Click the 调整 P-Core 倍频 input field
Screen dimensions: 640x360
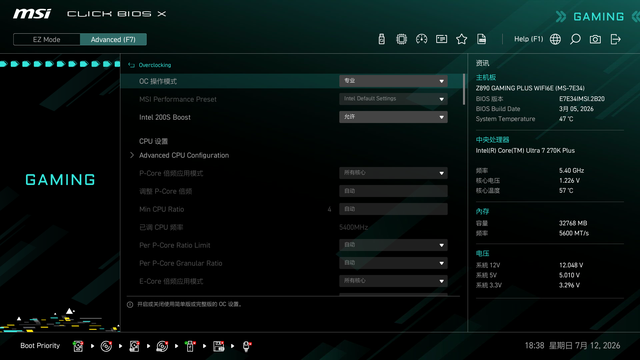[393, 191]
